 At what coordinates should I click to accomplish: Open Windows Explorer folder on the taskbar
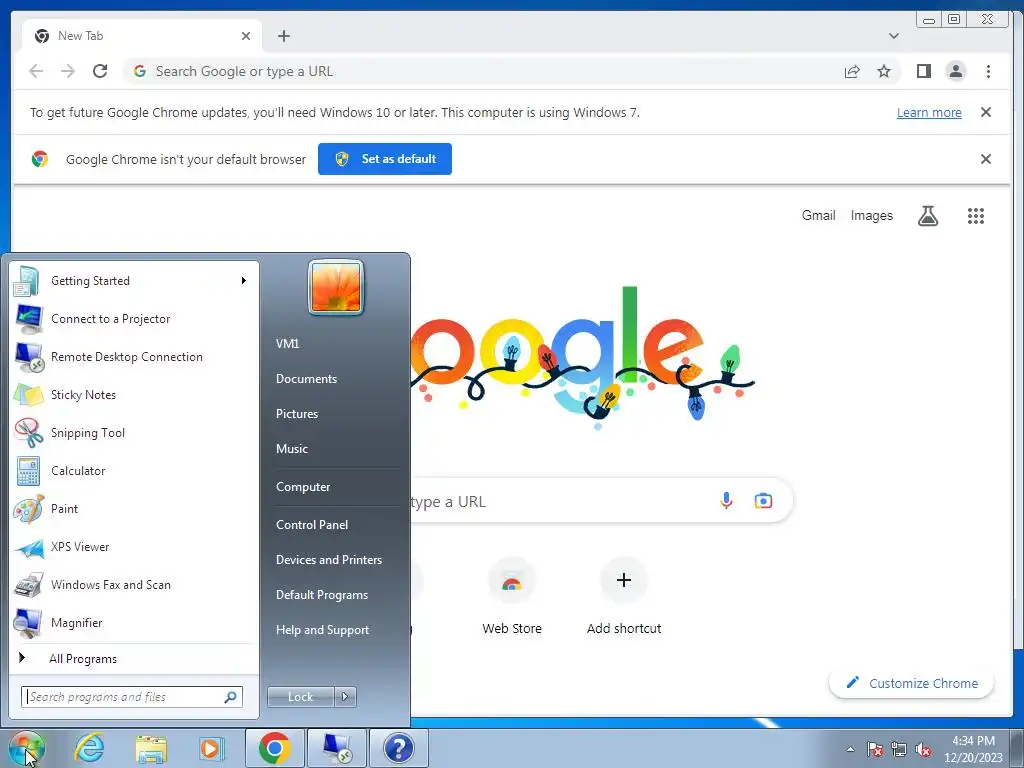tap(151, 748)
